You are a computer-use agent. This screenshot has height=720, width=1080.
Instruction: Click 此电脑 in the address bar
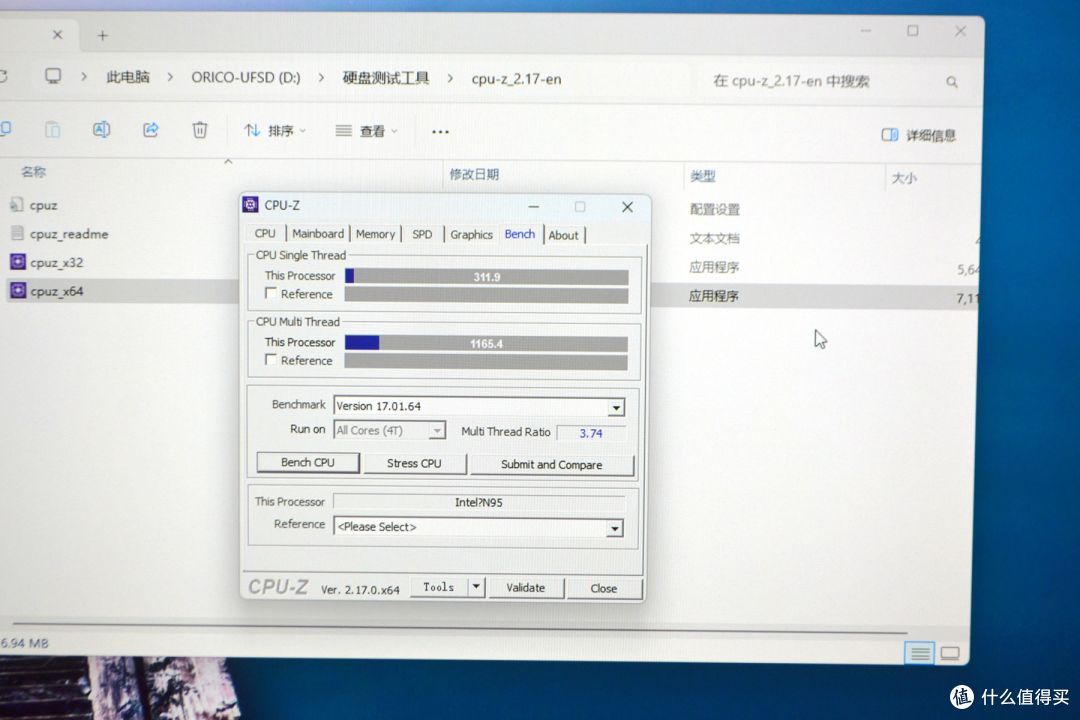(127, 76)
